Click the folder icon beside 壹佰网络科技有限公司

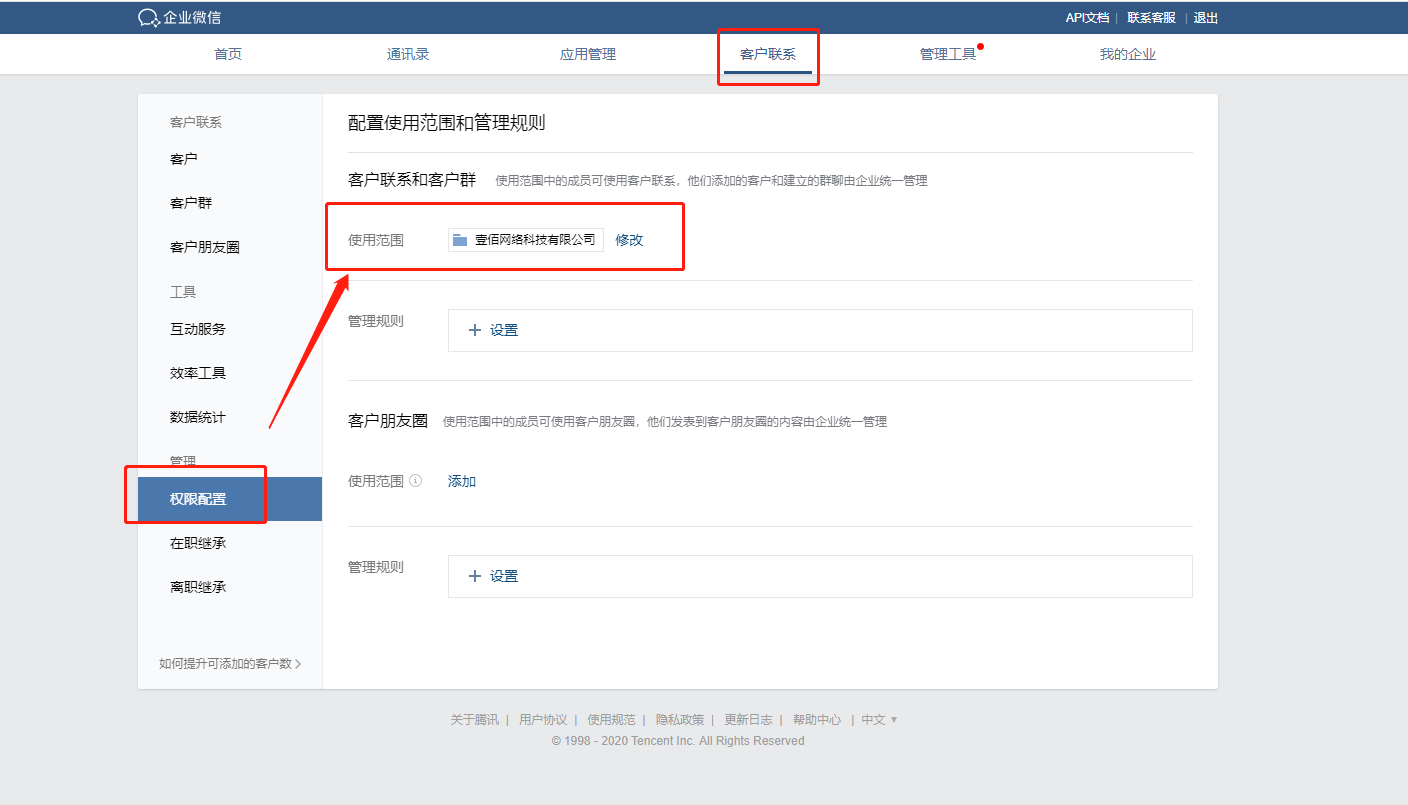click(x=460, y=240)
